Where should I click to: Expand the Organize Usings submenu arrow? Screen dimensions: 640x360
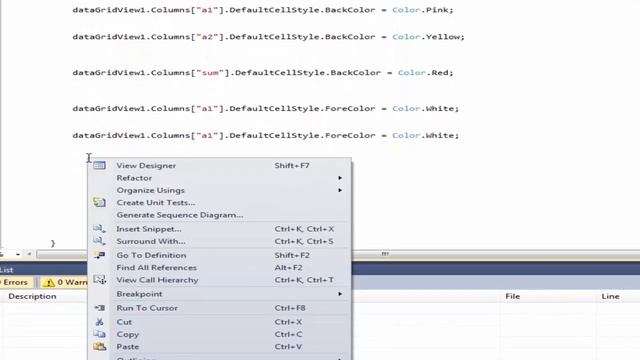340,190
